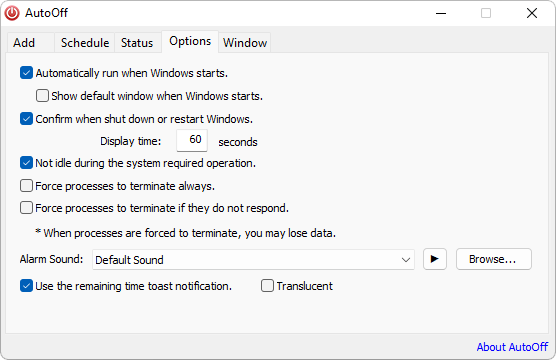Check Force terminate if processes not respond
Viewport: 556px width, 360px height.
click(27, 208)
